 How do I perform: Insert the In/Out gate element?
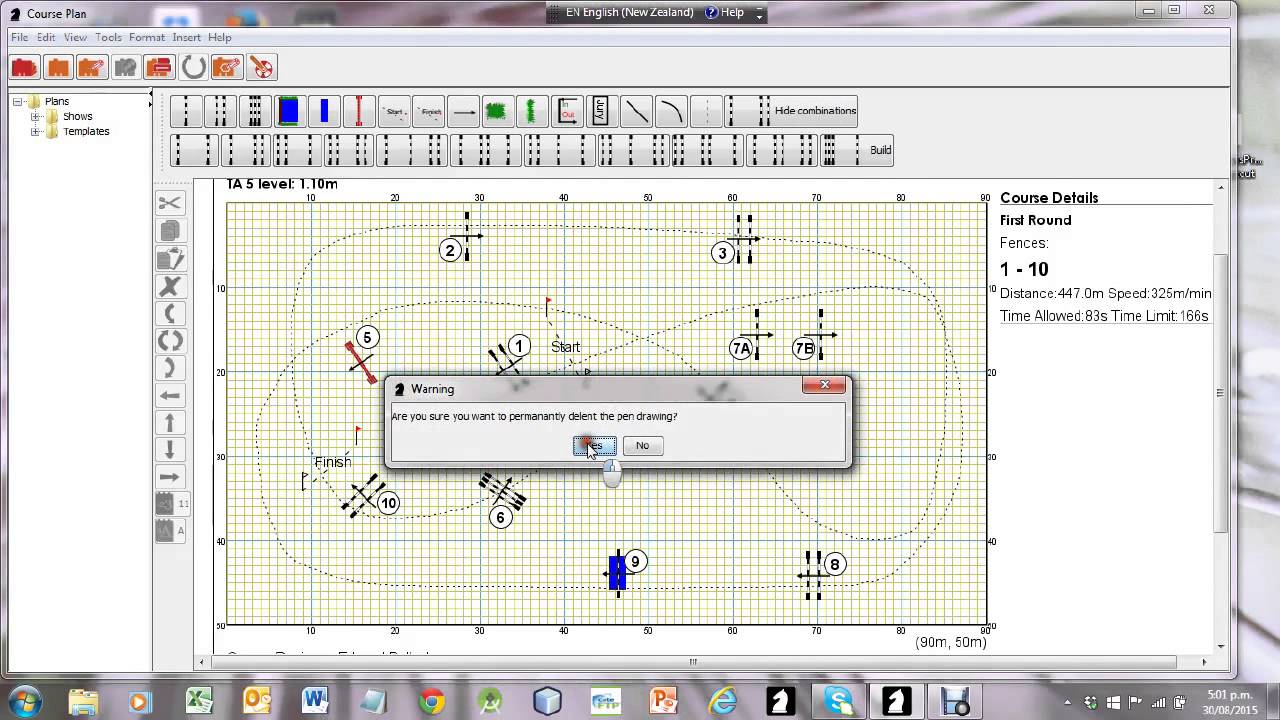[x=567, y=111]
